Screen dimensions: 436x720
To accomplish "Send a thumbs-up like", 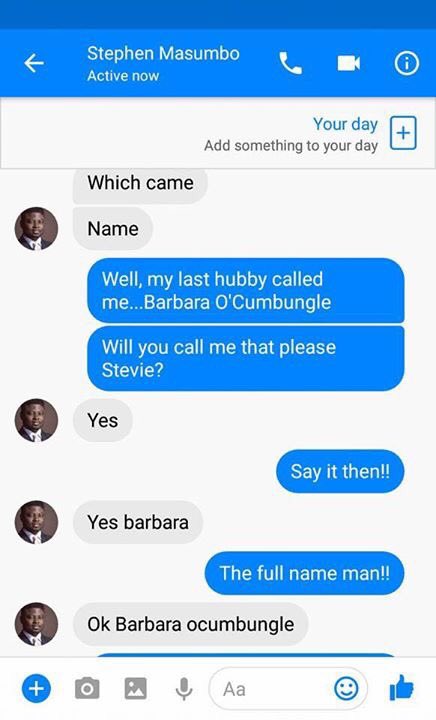I will tap(401, 687).
